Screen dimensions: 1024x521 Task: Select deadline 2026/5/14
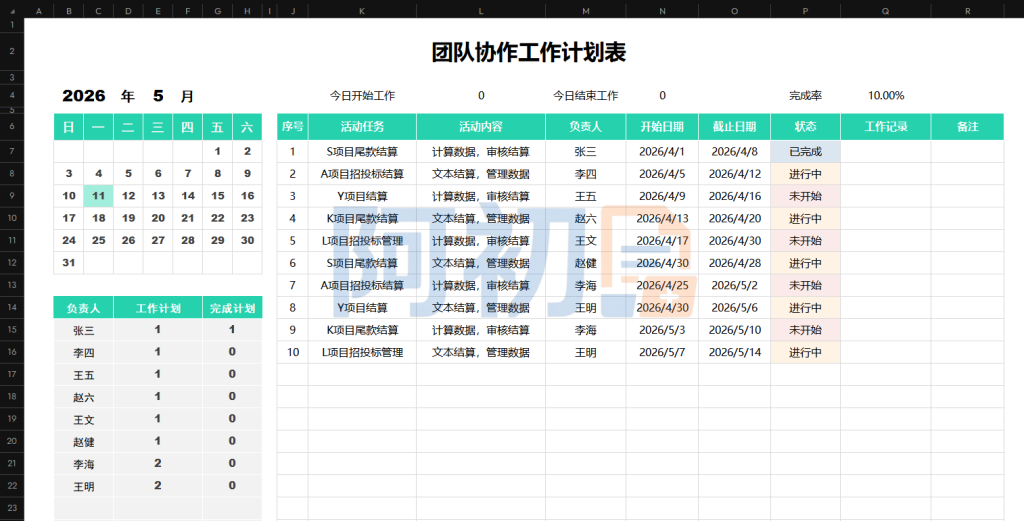tap(735, 352)
